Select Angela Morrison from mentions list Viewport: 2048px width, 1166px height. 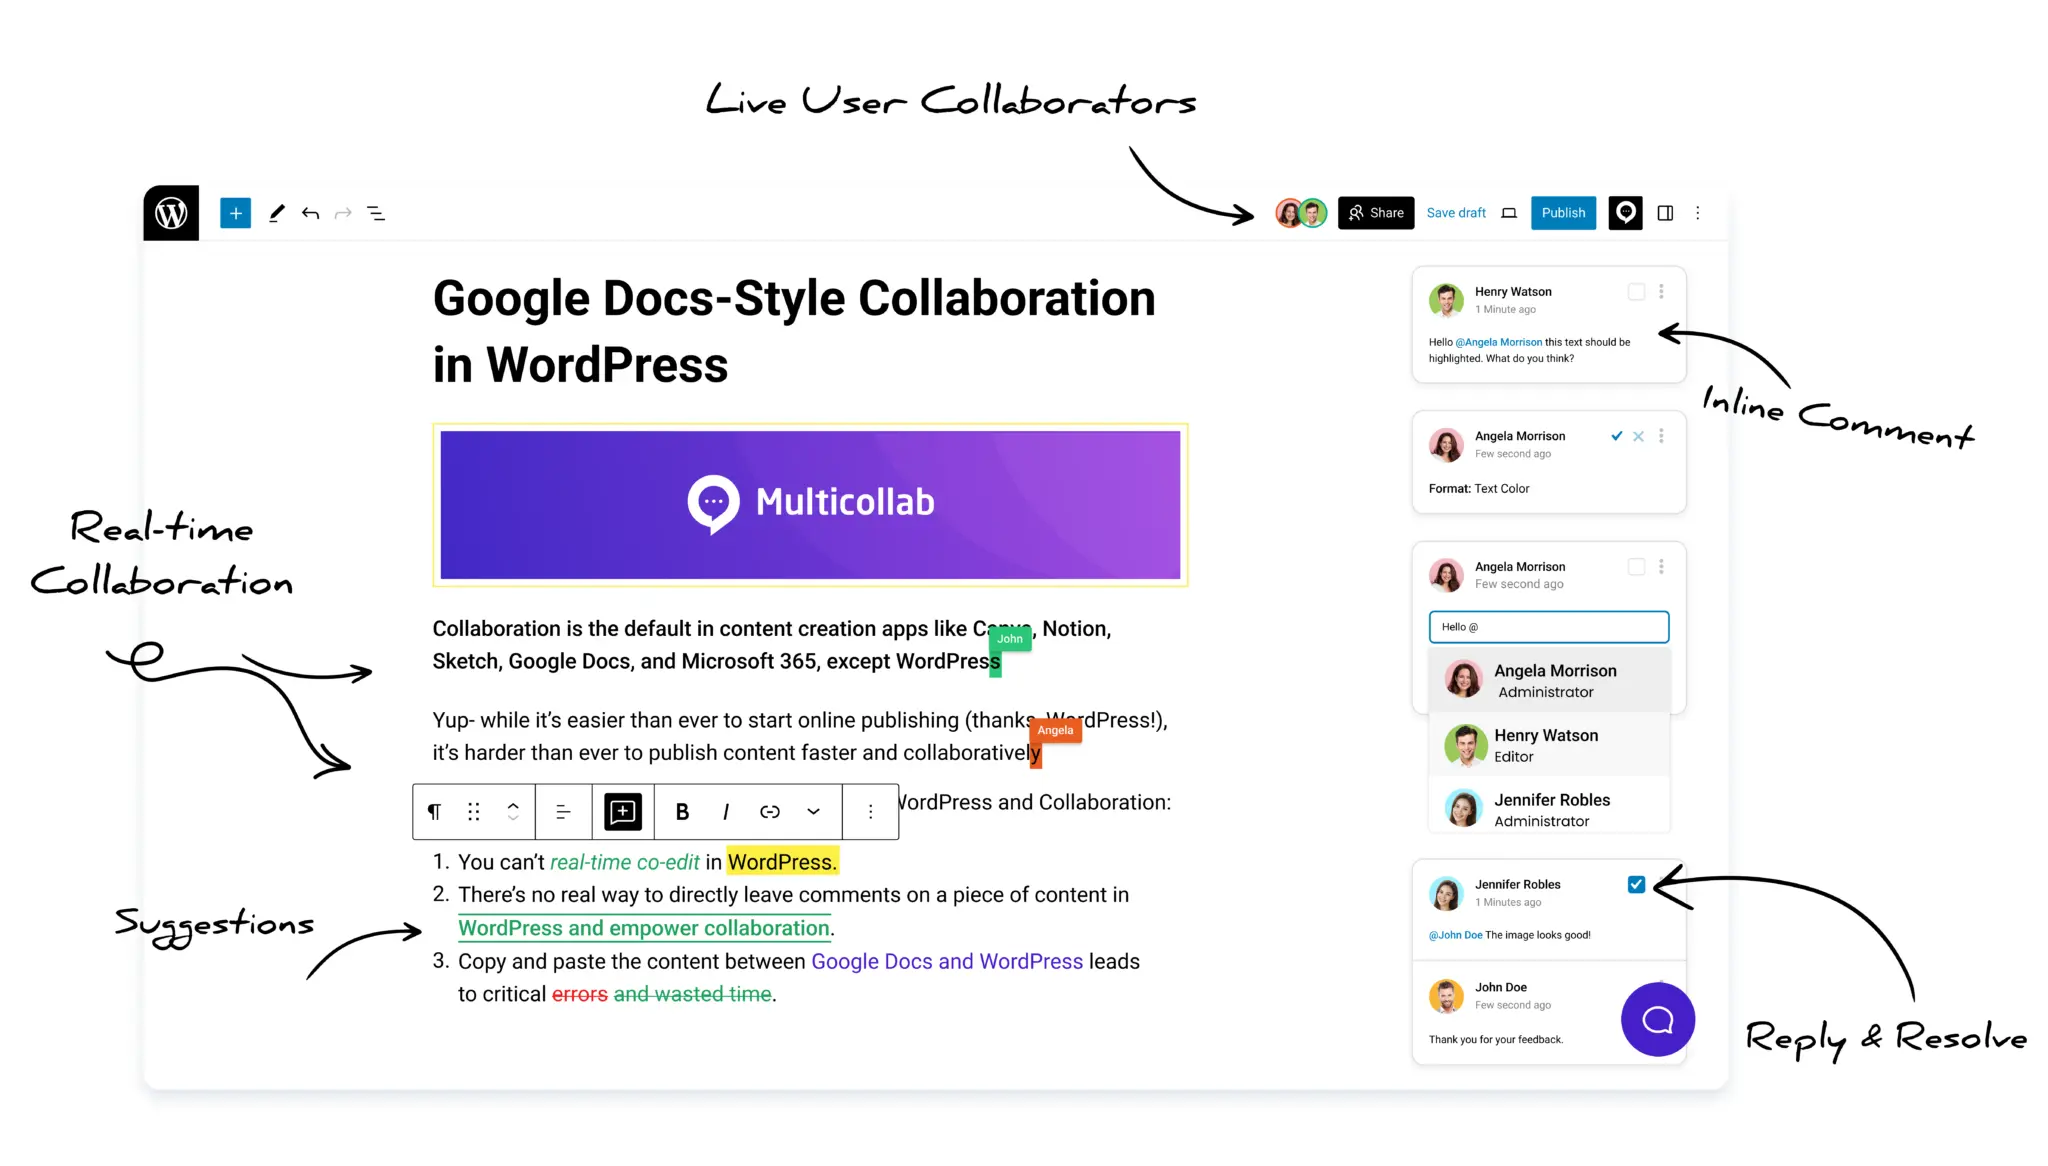click(1547, 679)
